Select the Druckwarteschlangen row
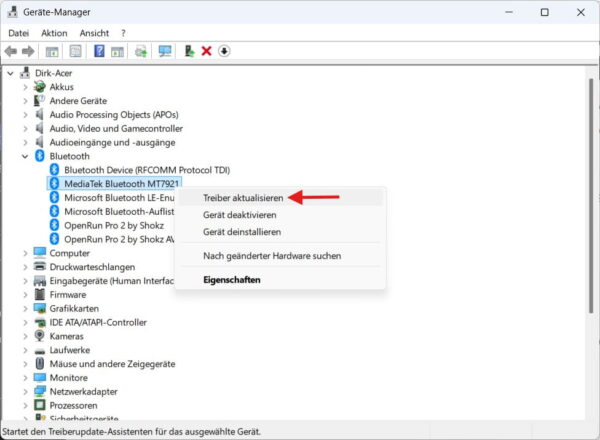 pyautogui.click(x=92, y=267)
